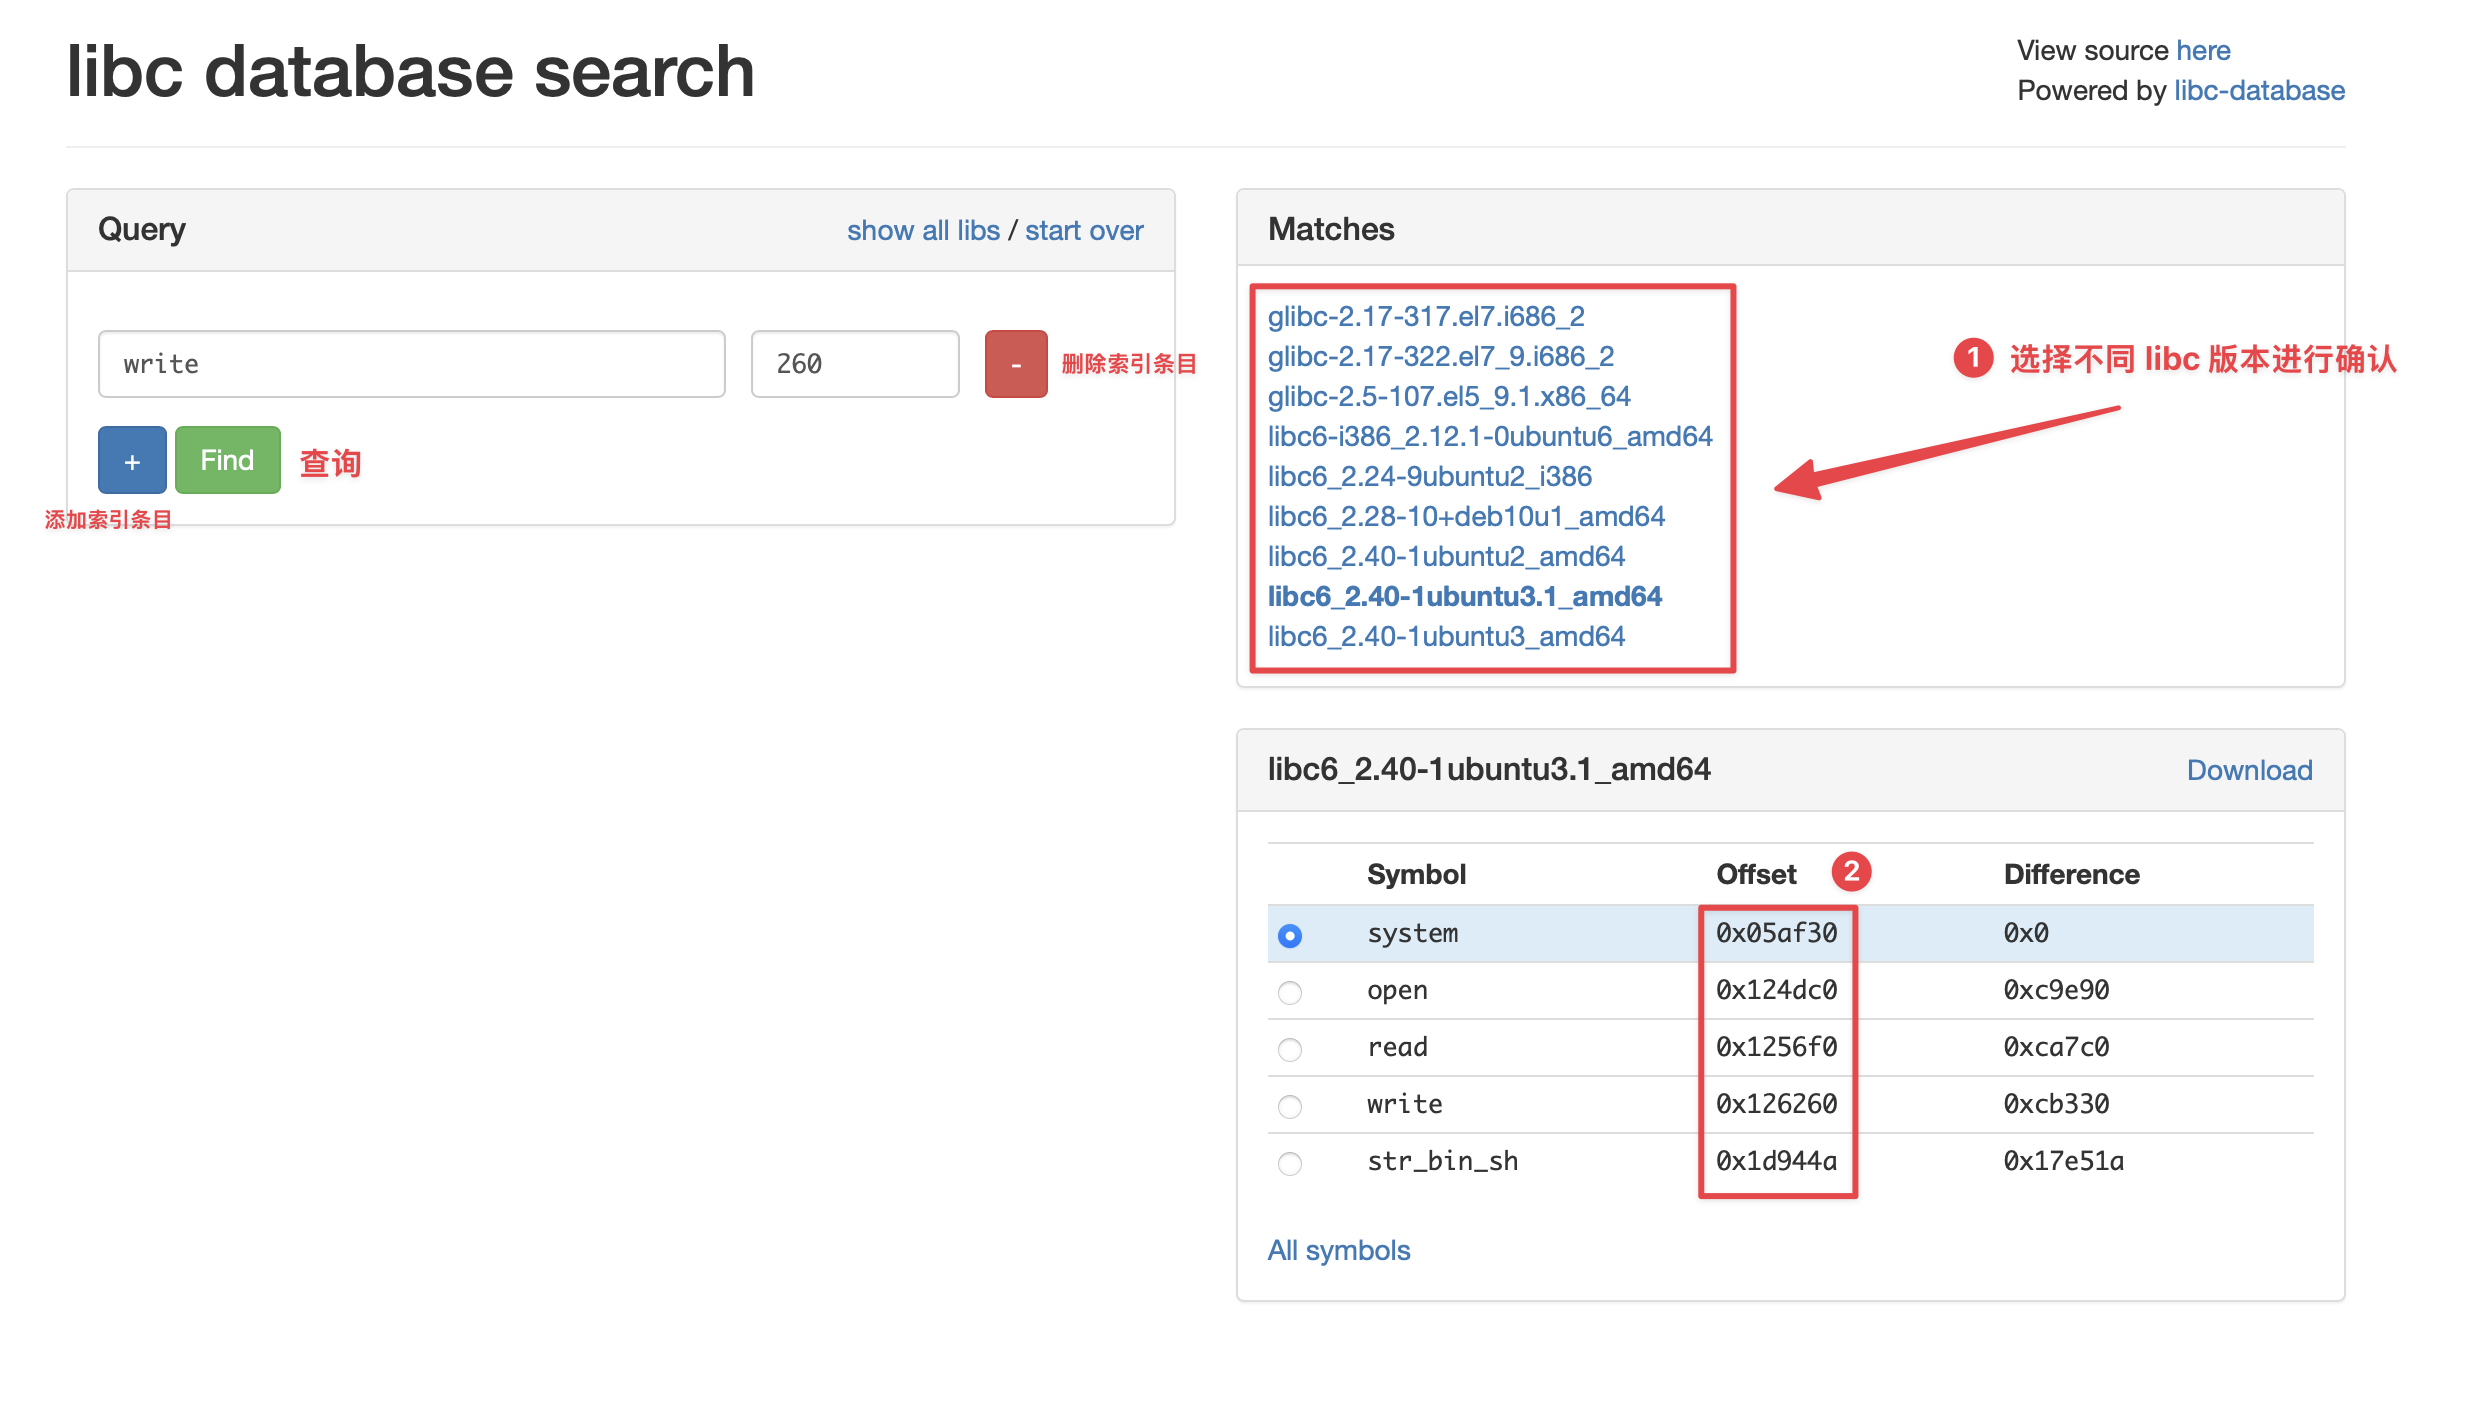This screenshot has height=1412, width=2468.
Task: Download libc6_2.40-1ubuntu3.1_amd64
Action: point(2248,770)
